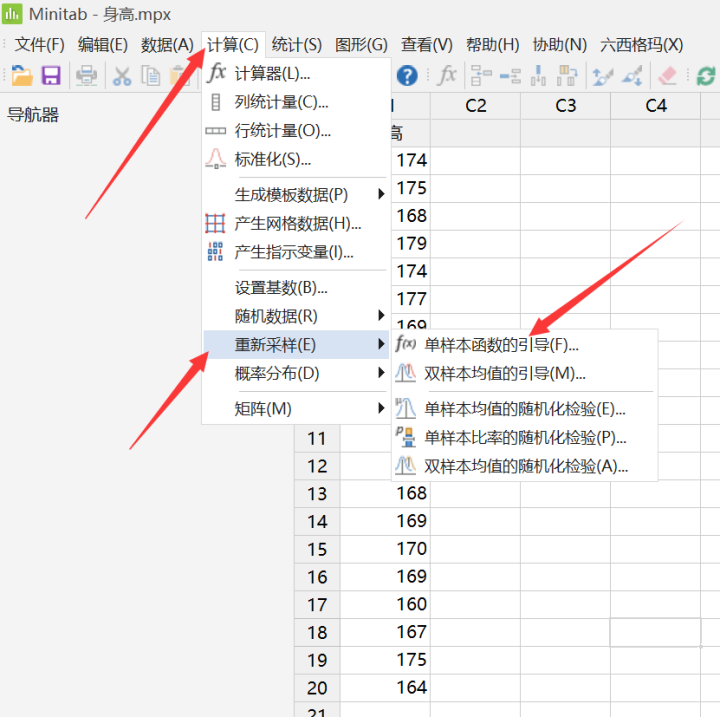This screenshot has width=720, height=717.
Task: Open the 帮助(H) menu
Action: [x=493, y=45]
